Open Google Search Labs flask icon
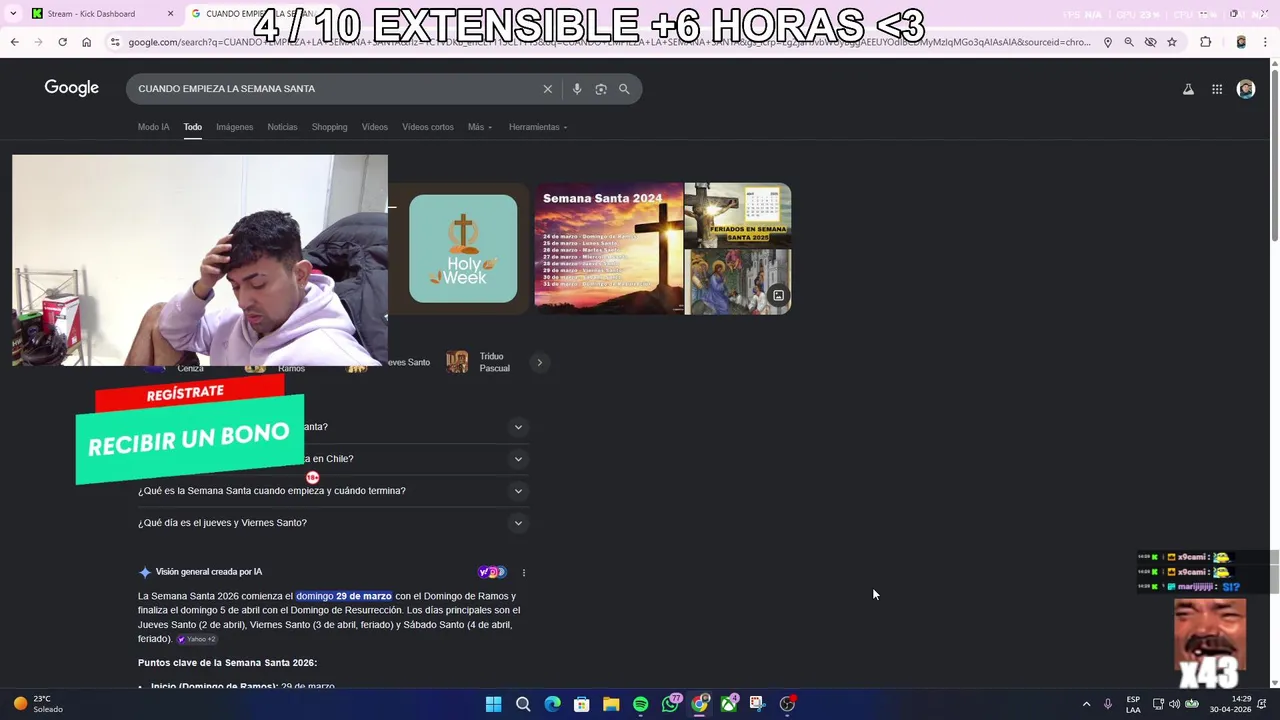 pos(1188,89)
